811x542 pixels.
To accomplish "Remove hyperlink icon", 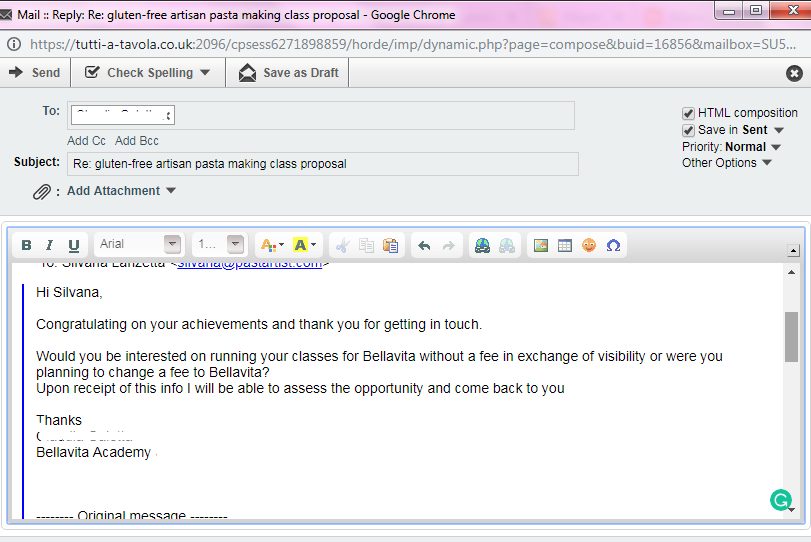I will 507,245.
